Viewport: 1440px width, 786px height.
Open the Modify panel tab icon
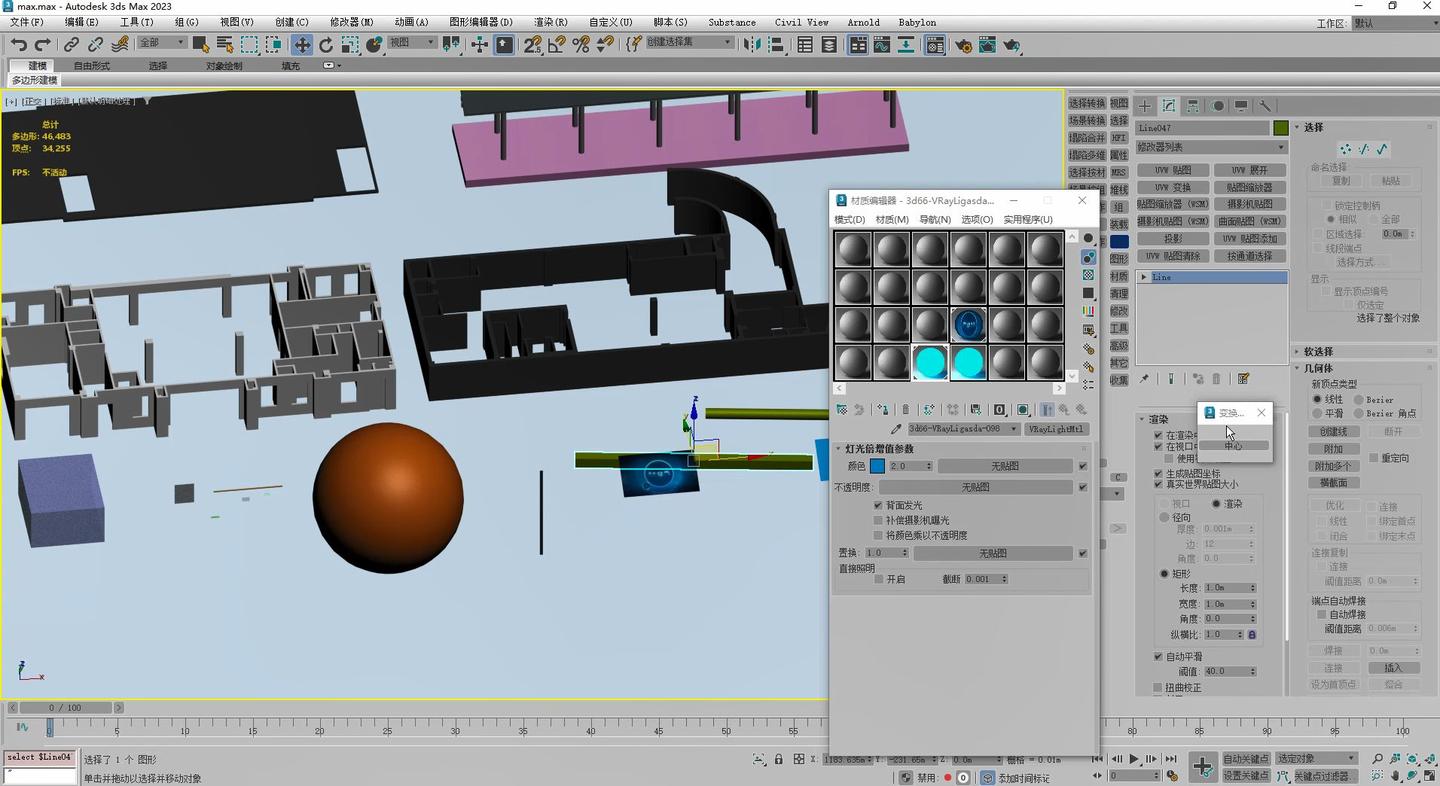coord(1169,105)
